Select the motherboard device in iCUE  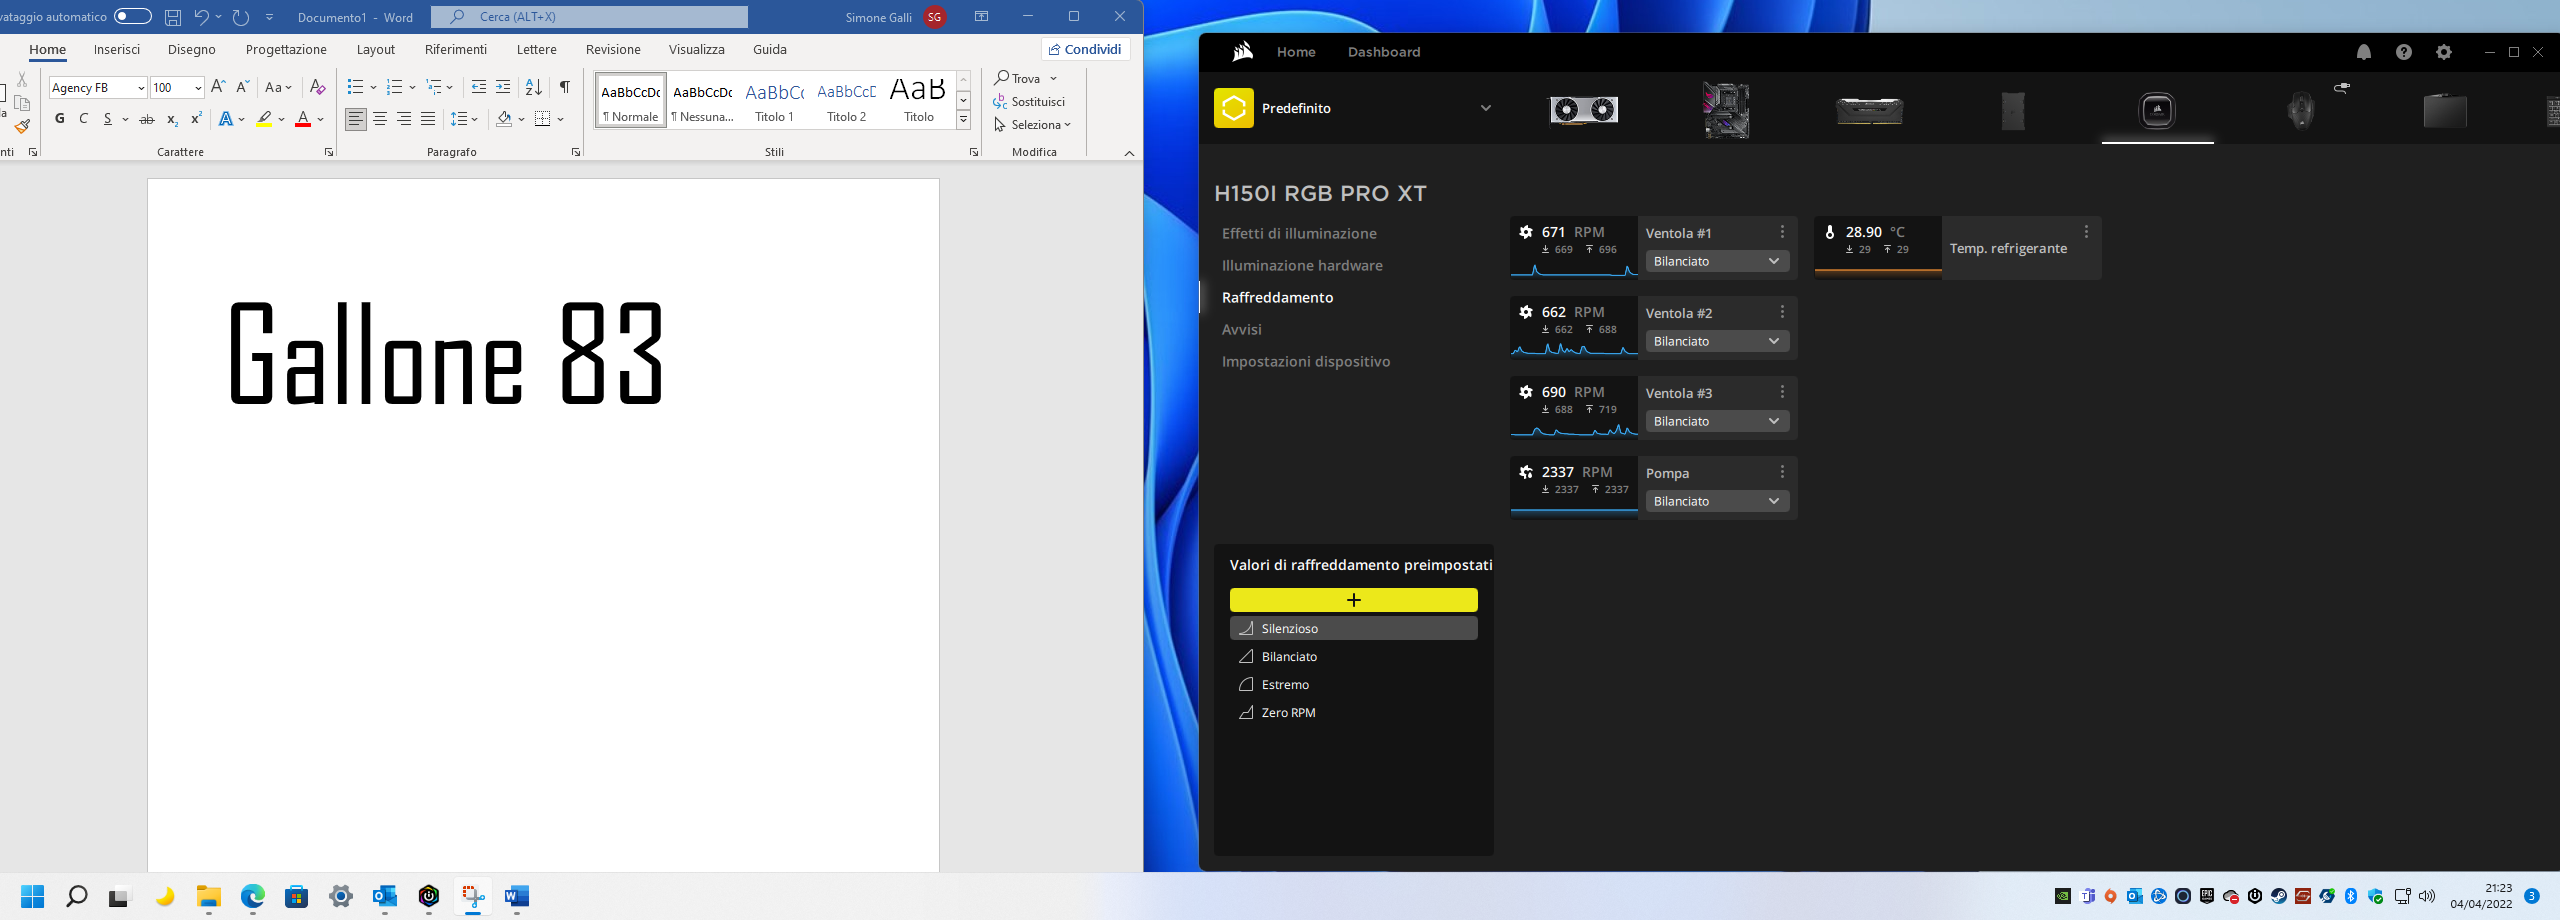coord(1727,109)
